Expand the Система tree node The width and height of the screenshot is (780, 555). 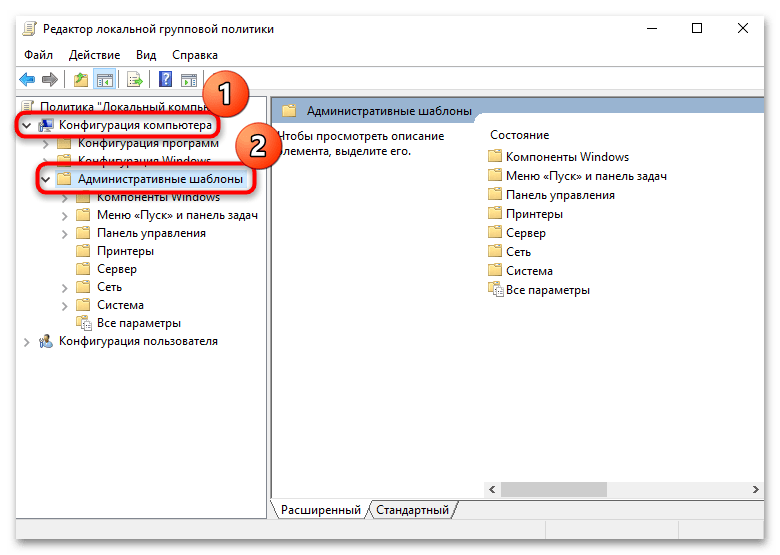click(65, 305)
